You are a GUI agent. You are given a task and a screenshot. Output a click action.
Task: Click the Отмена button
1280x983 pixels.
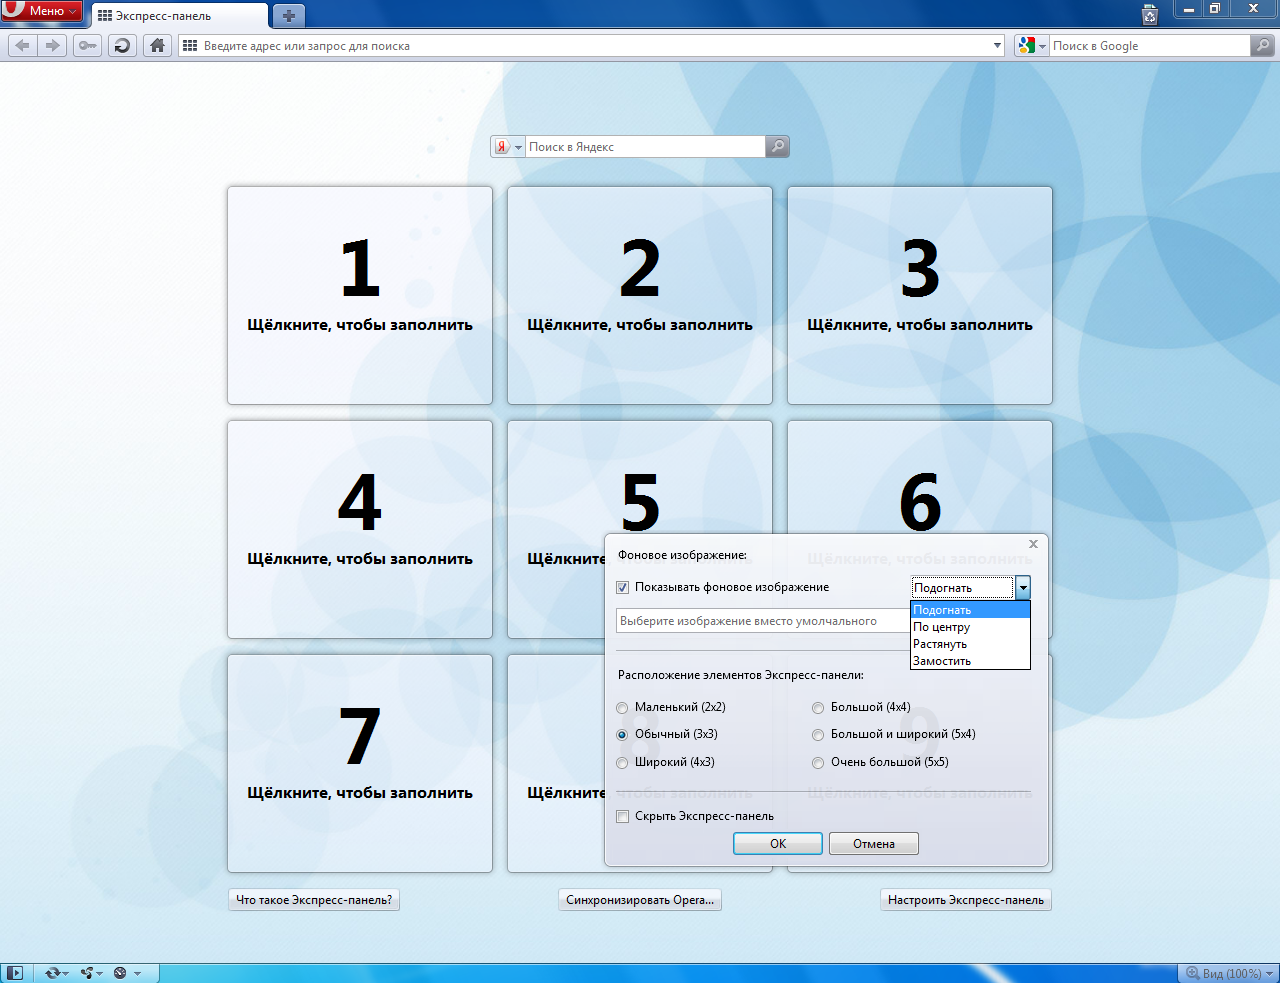[x=874, y=844]
